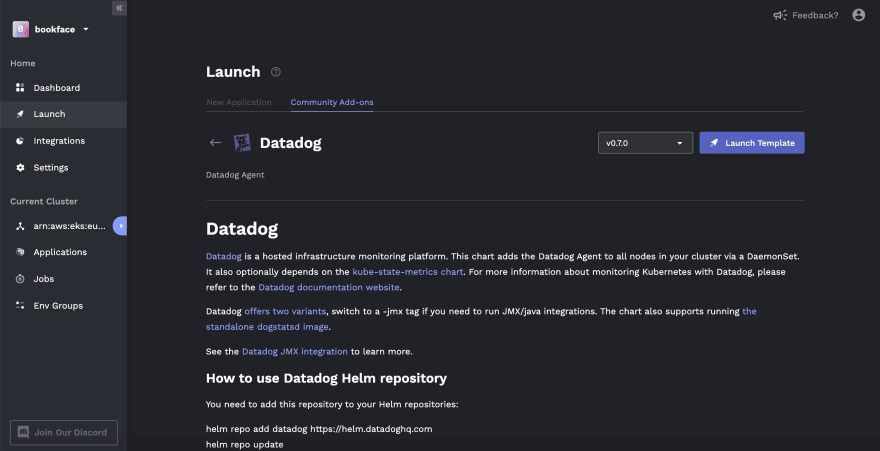Click the Integrations icon
Image resolution: width=880 pixels, height=451 pixels.
[20, 141]
